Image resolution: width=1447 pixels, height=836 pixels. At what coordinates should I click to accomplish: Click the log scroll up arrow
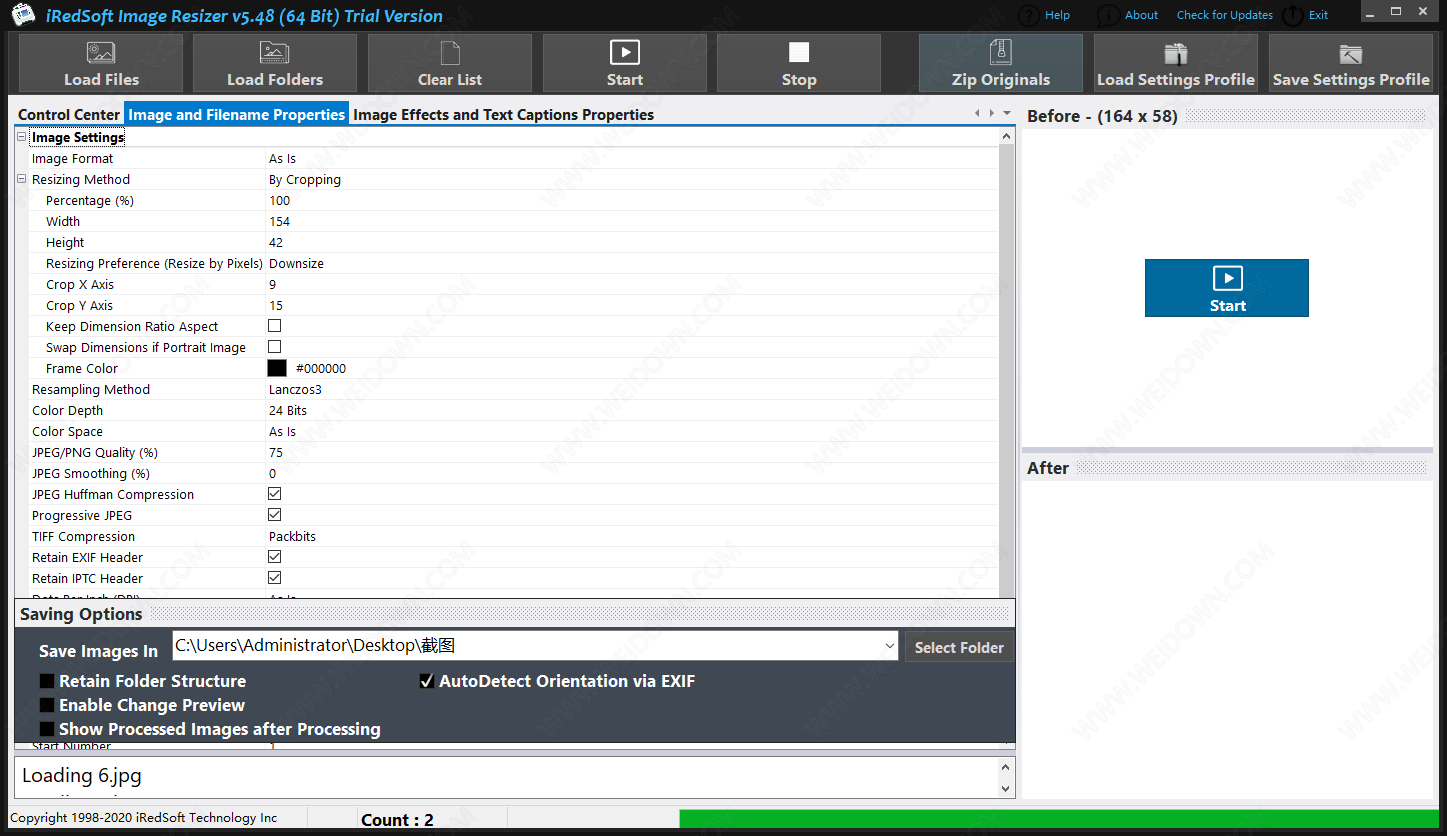point(1006,766)
